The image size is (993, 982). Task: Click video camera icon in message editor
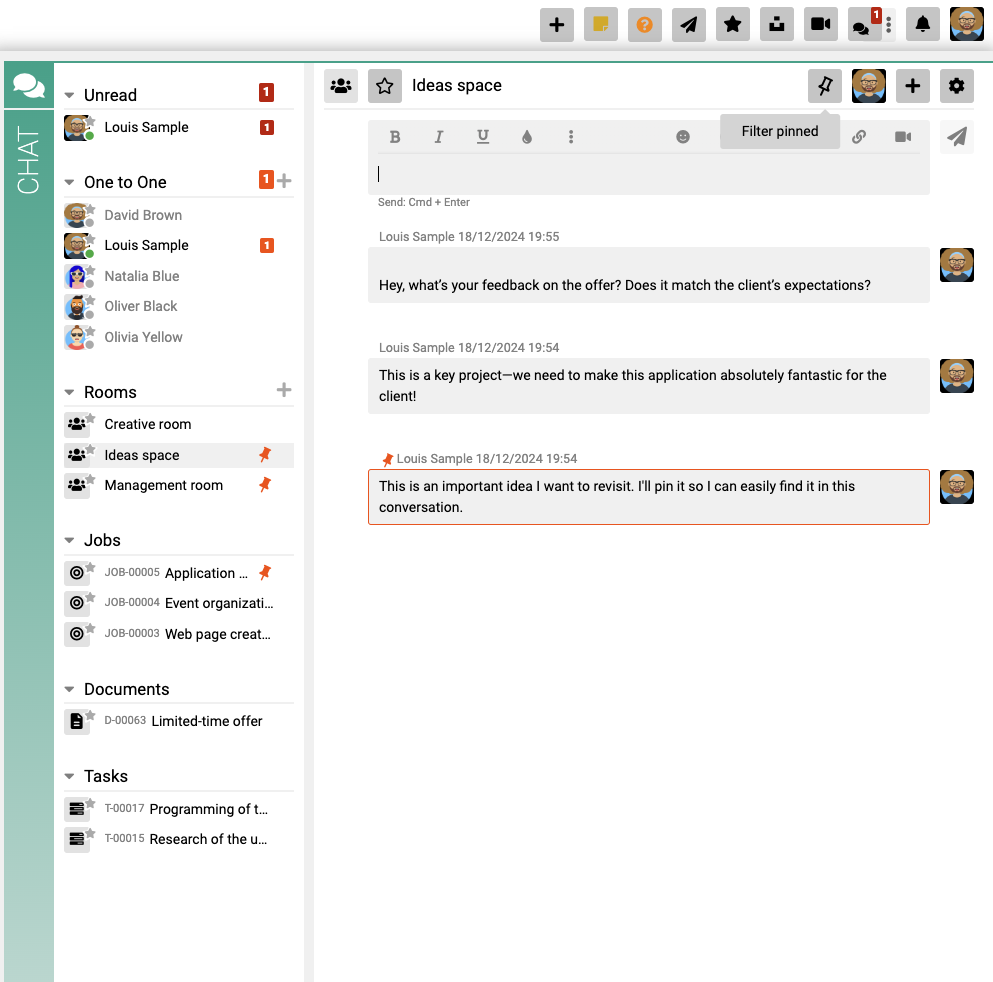pos(903,137)
